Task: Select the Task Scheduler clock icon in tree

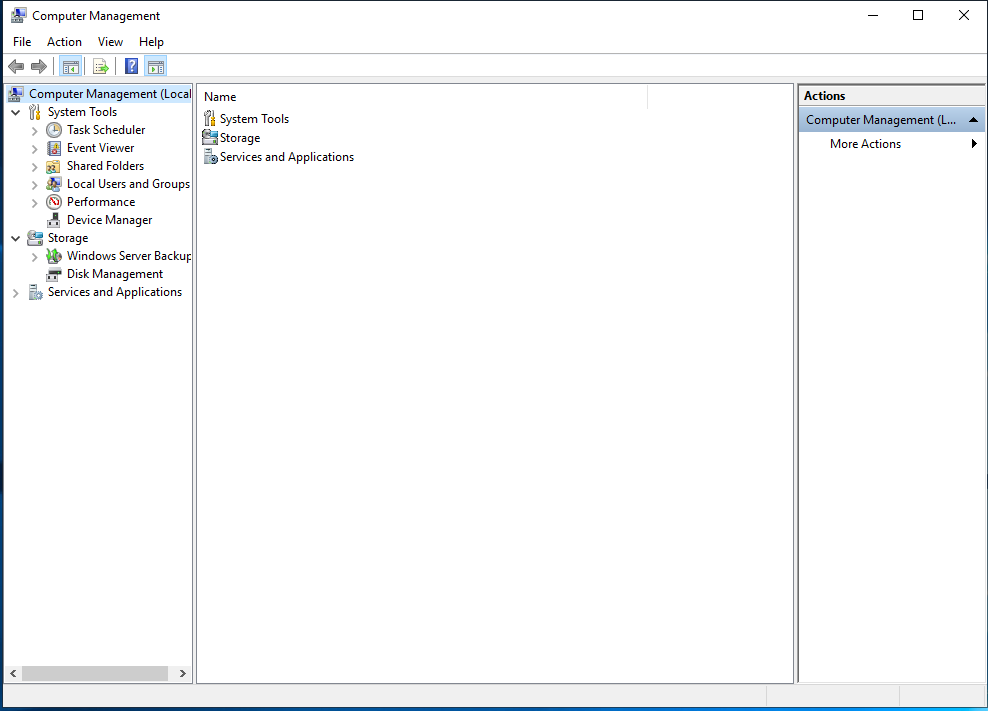Action: click(x=54, y=130)
